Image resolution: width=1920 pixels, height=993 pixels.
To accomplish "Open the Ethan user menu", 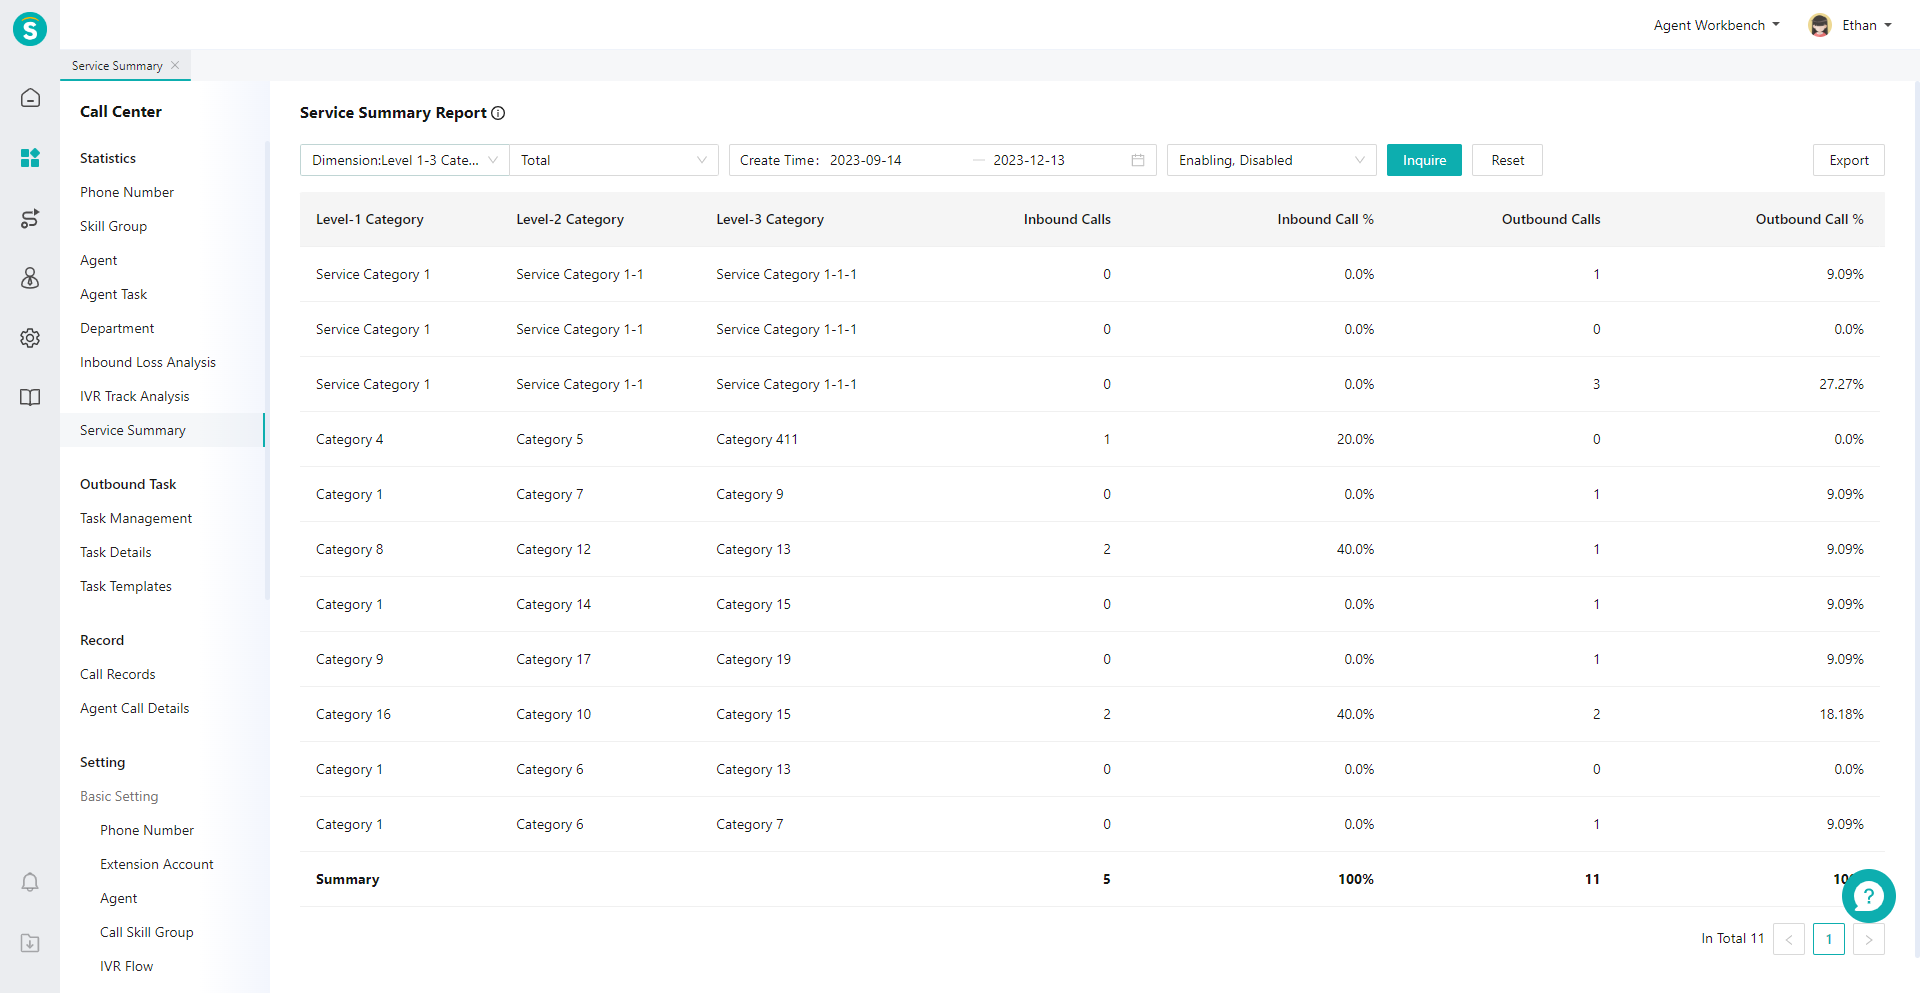I will point(1866,25).
